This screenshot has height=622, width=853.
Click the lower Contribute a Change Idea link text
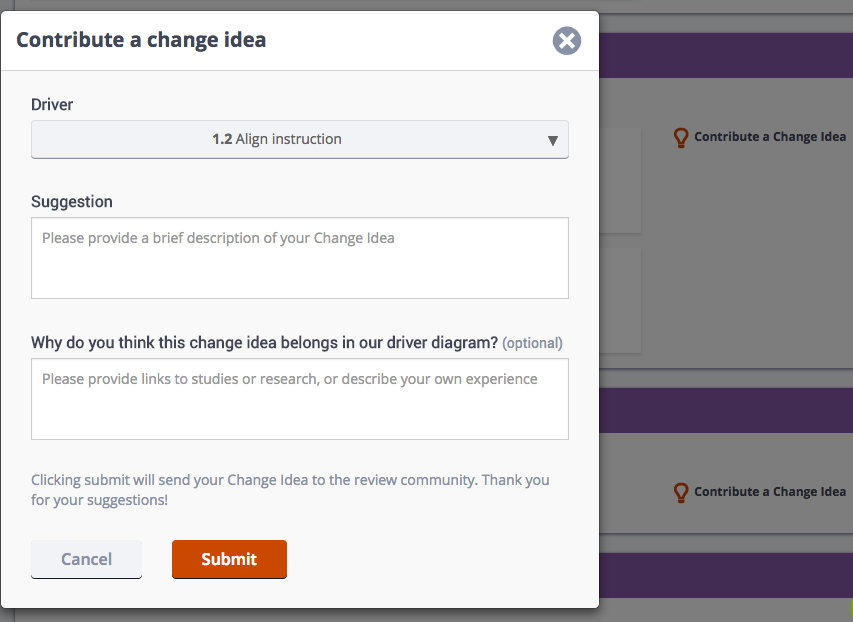[770, 491]
